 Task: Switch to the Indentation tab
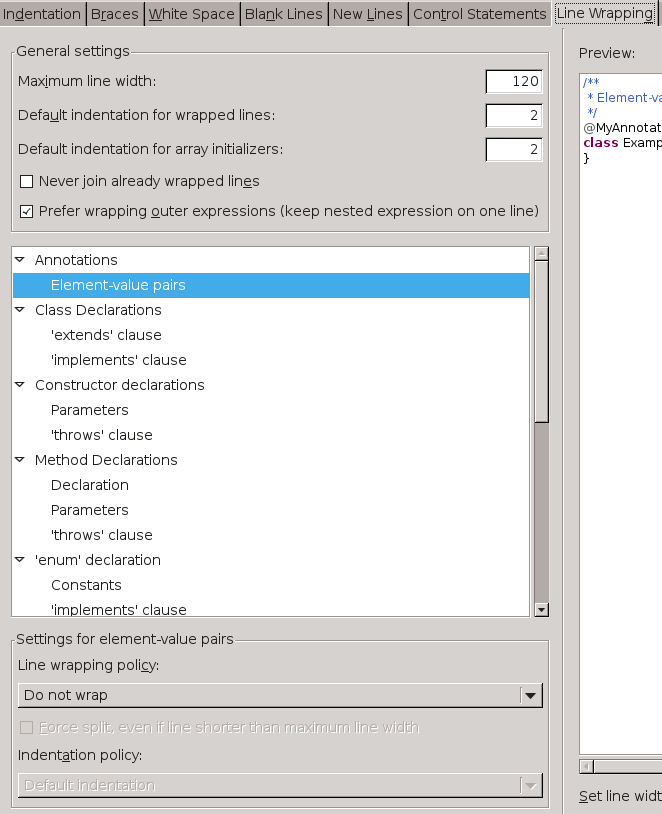point(42,14)
